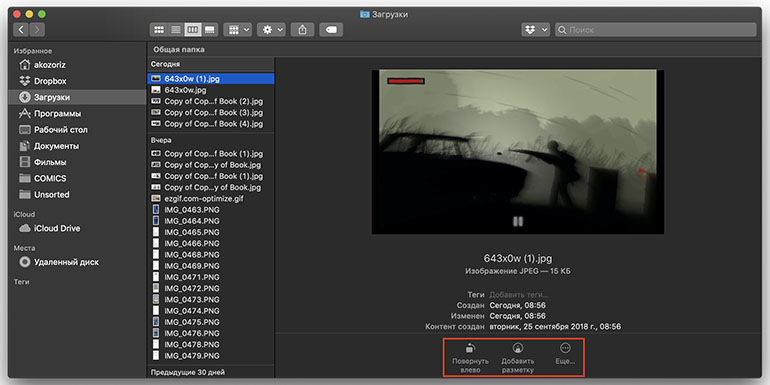Select IMG_0472.PNG file
The width and height of the screenshot is (770, 385).
click(x=211, y=288)
